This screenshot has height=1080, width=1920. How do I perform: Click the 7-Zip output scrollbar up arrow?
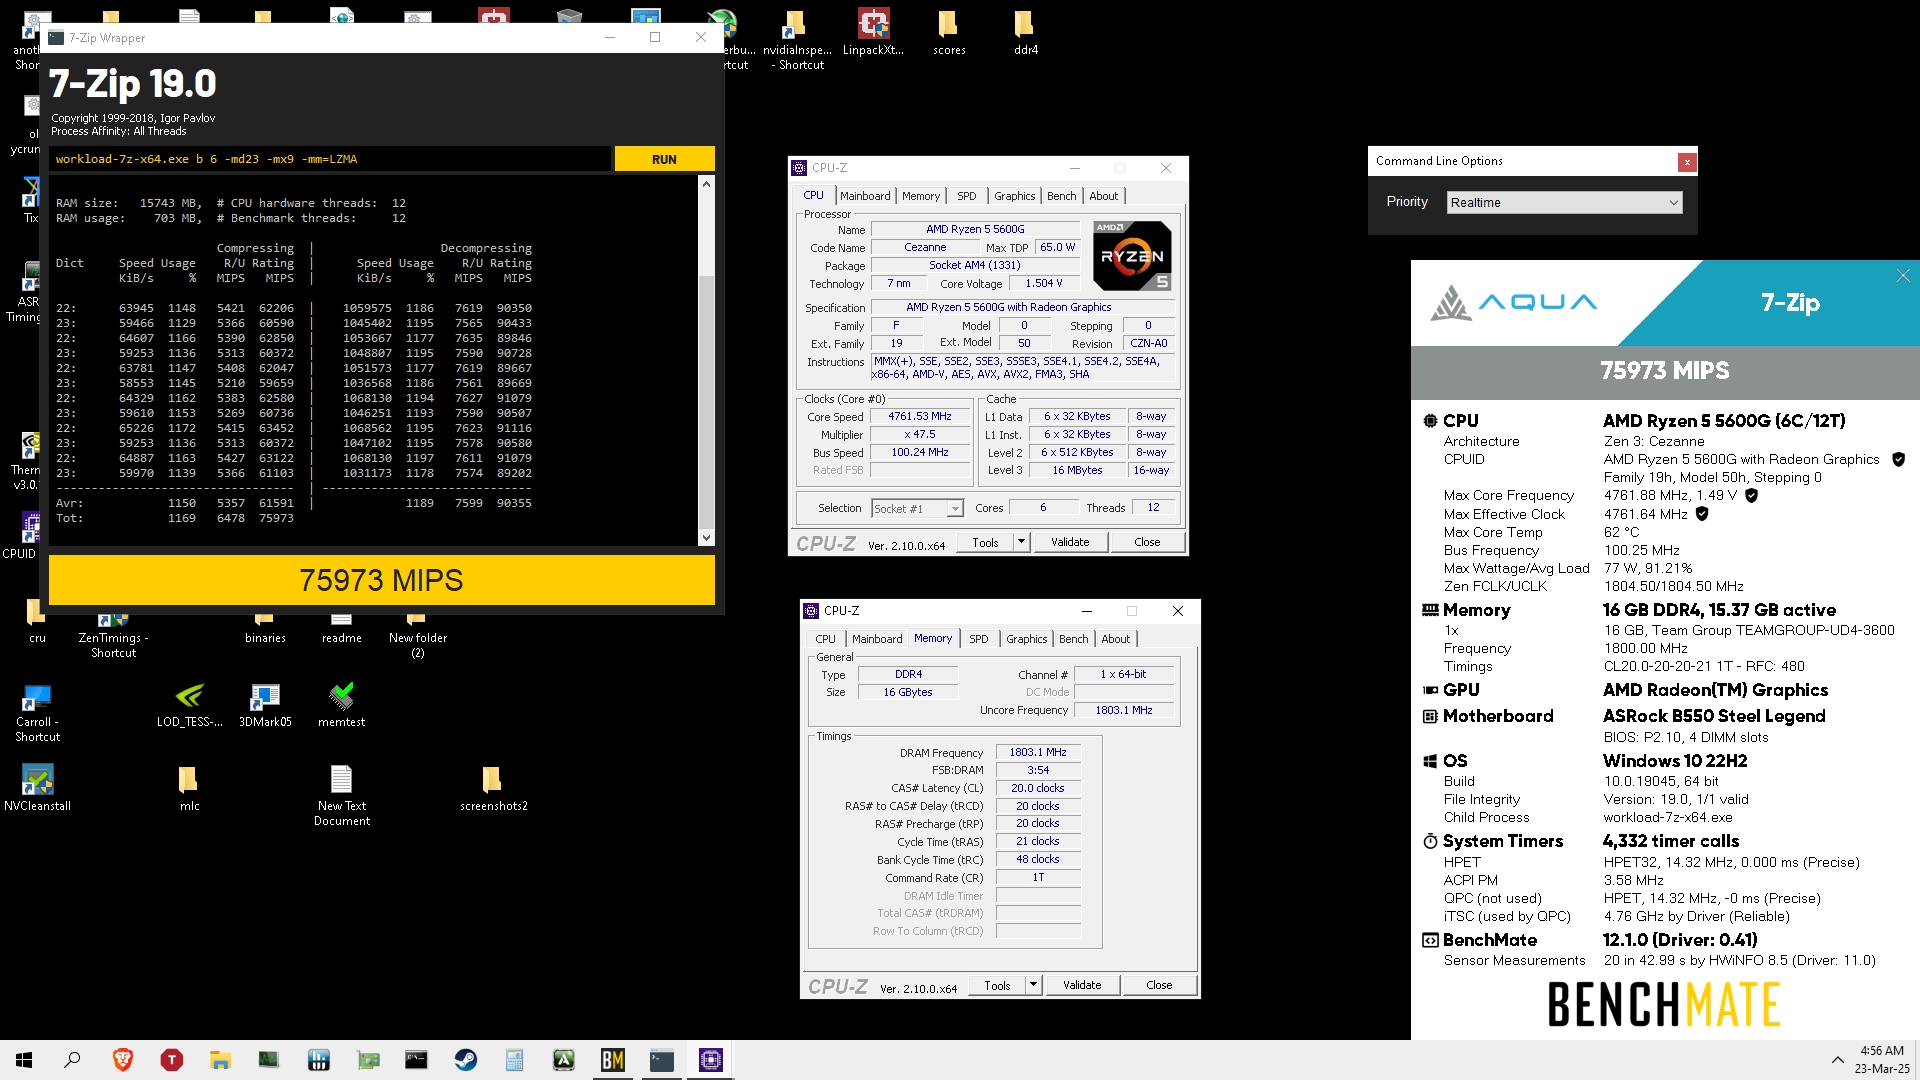click(x=706, y=184)
